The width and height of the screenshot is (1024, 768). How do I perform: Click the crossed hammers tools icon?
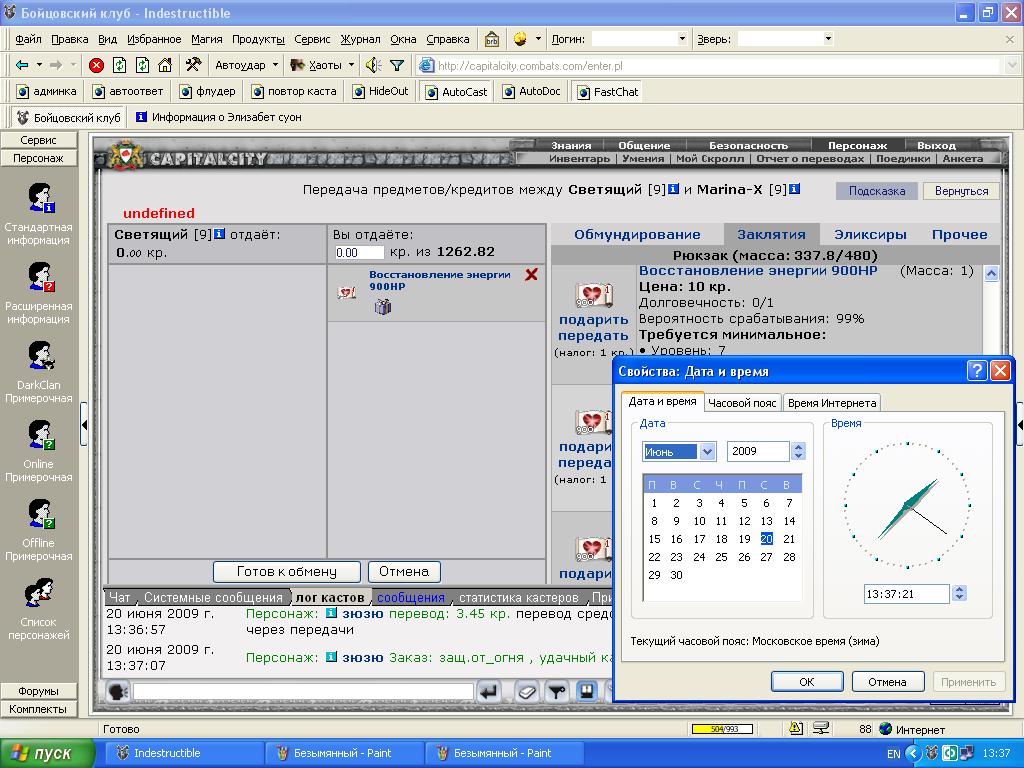pyautogui.click(x=193, y=65)
